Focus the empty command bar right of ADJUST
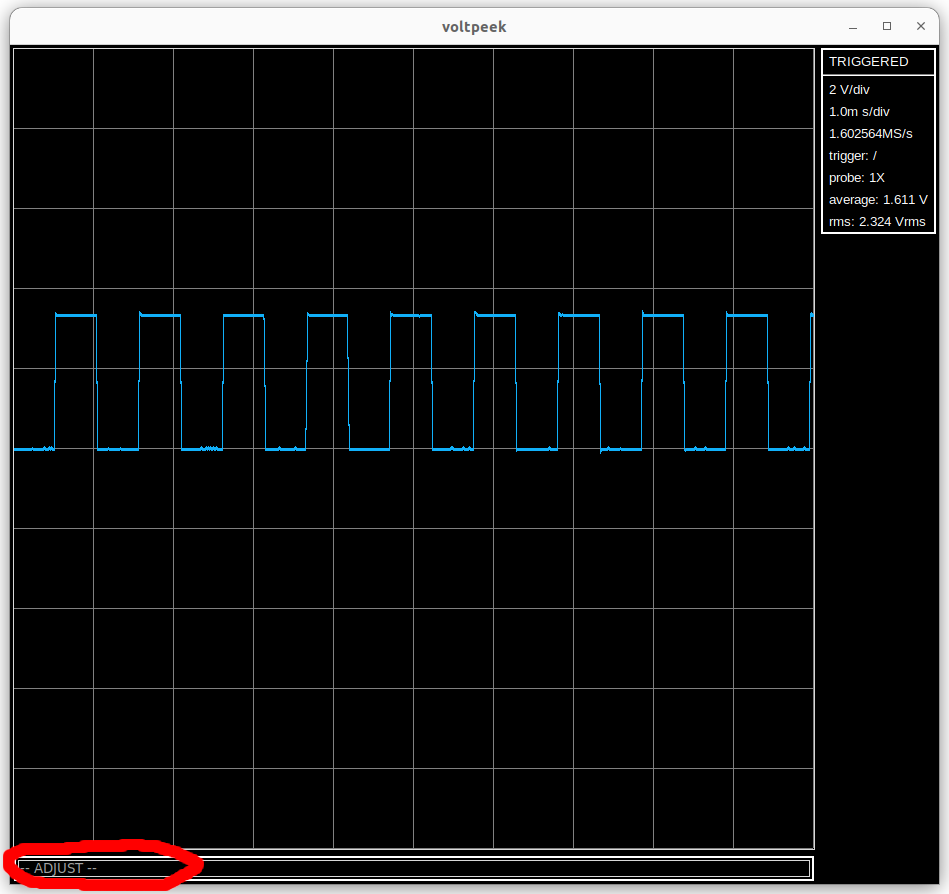Image resolution: width=949 pixels, height=894 pixels. point(500,868)
